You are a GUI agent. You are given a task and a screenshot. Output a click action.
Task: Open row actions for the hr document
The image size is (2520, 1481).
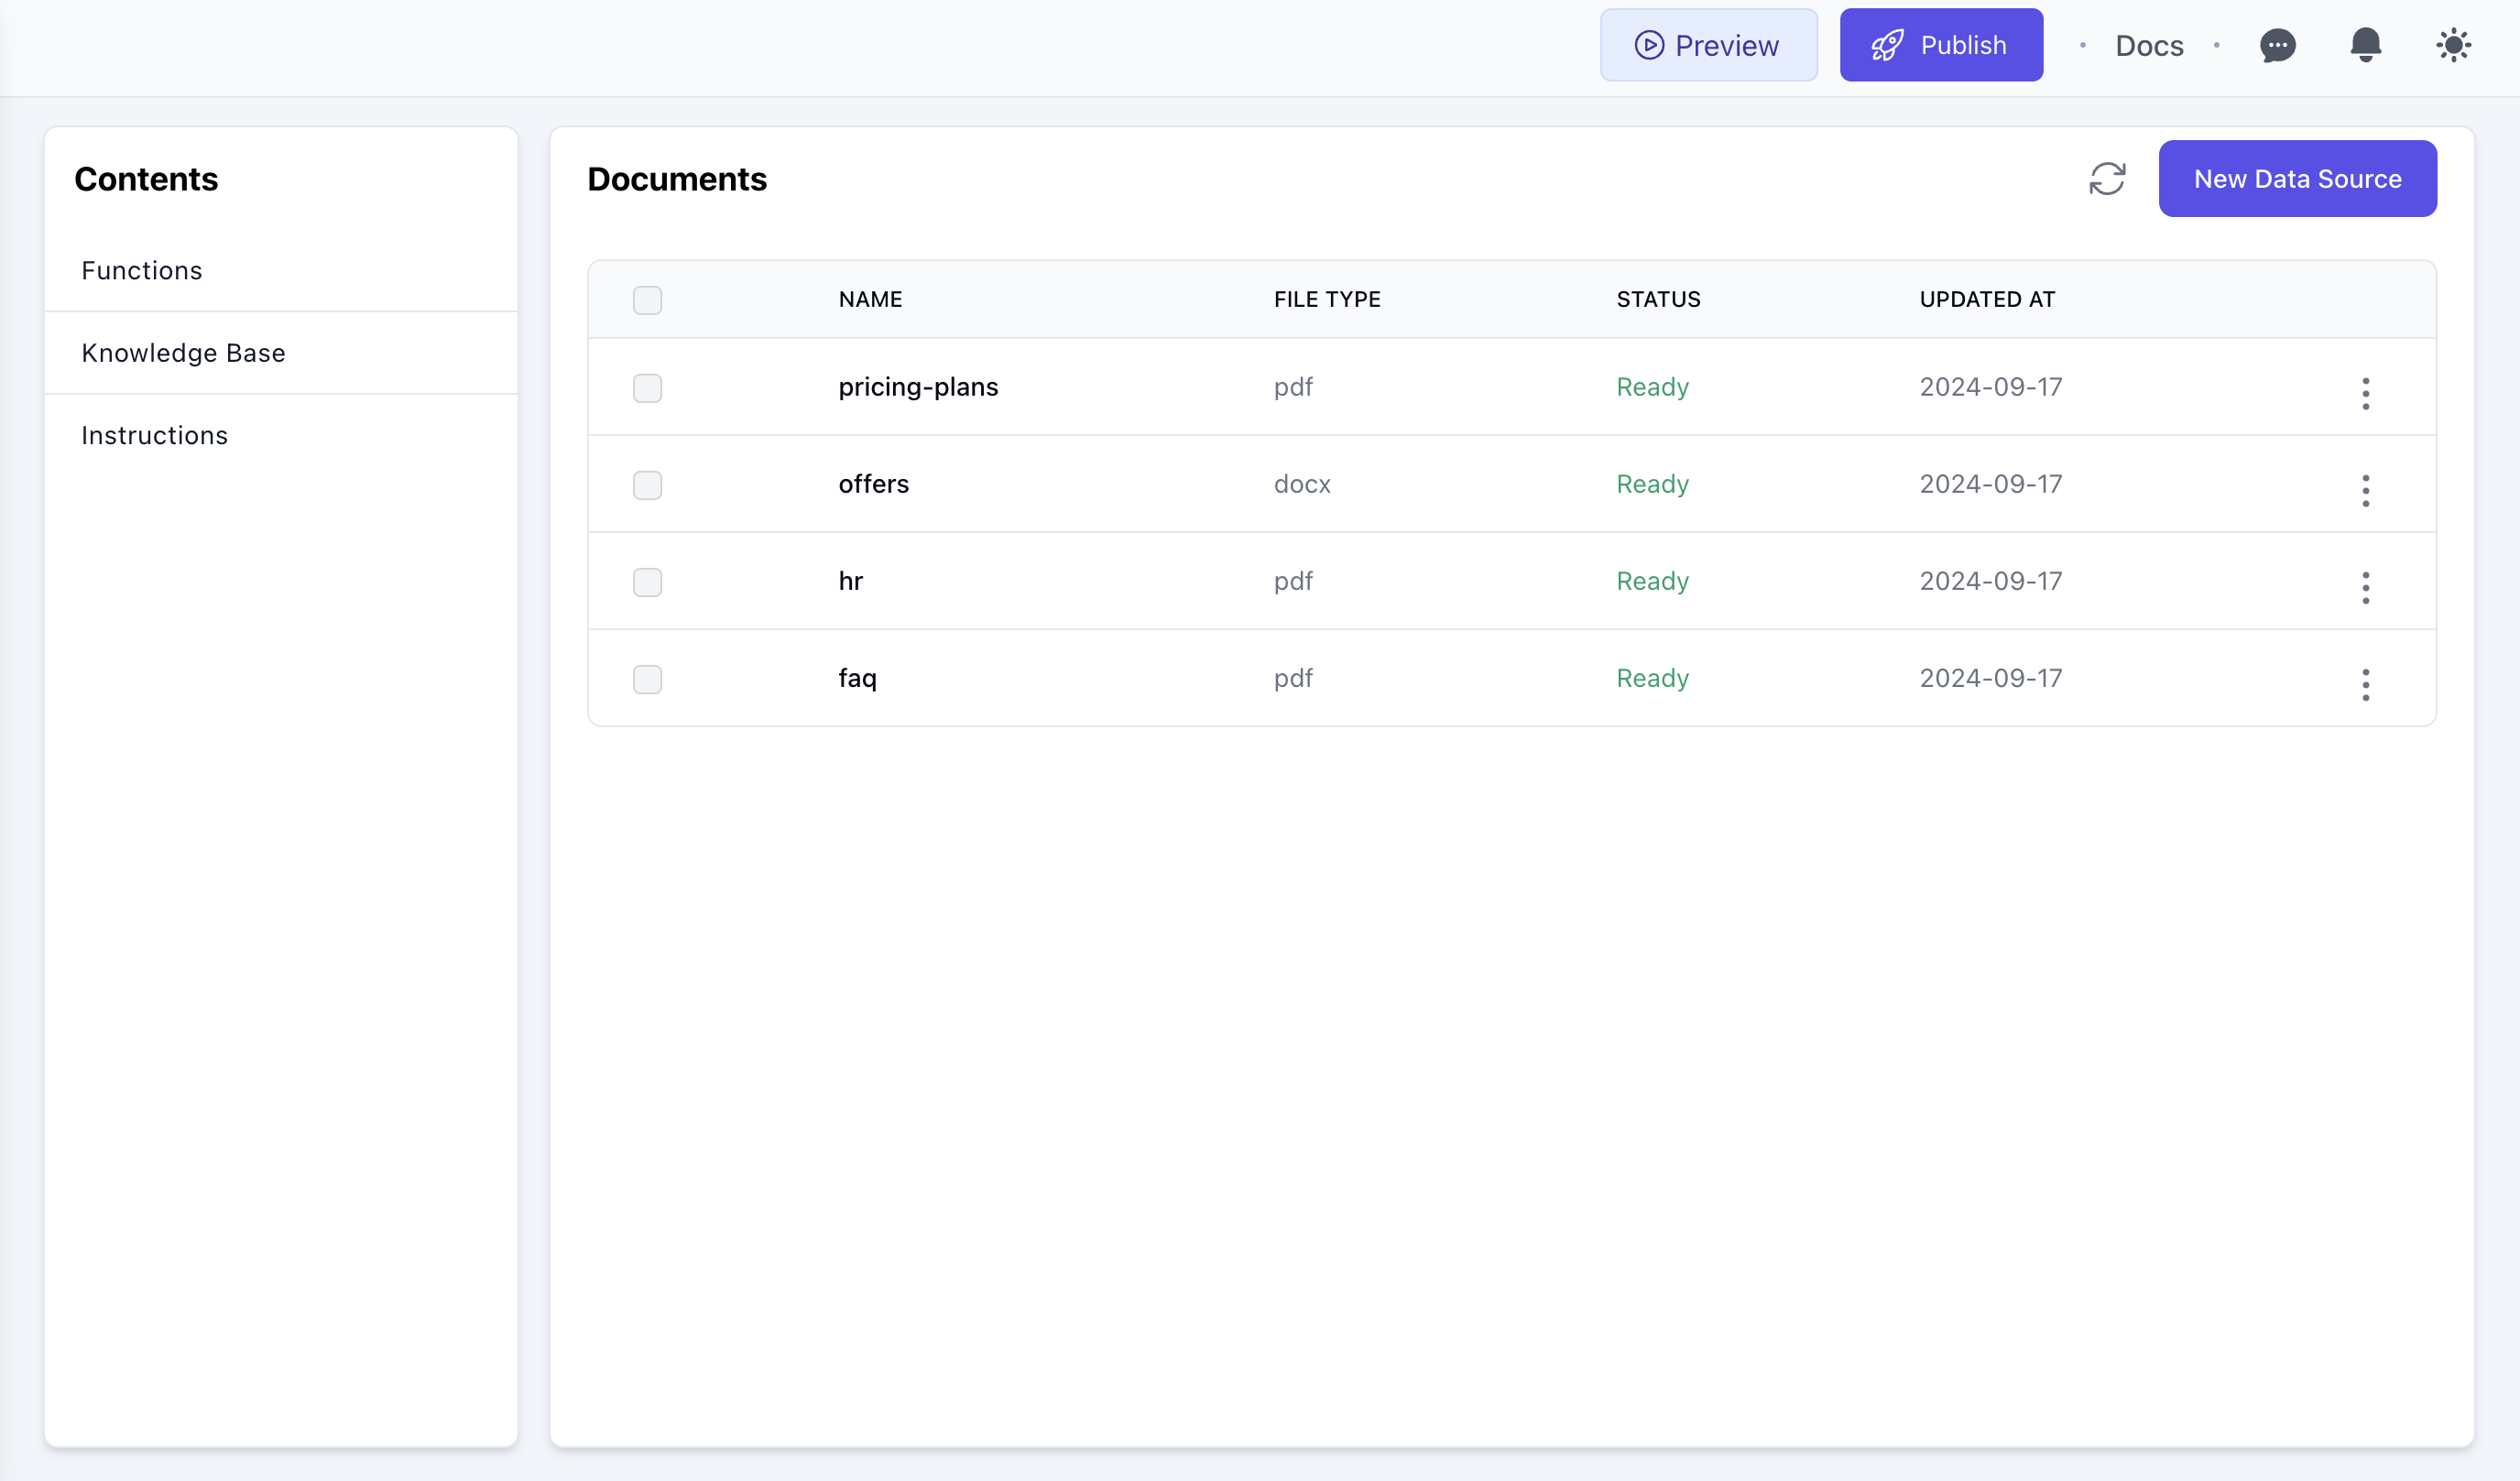pos(2366,588)
